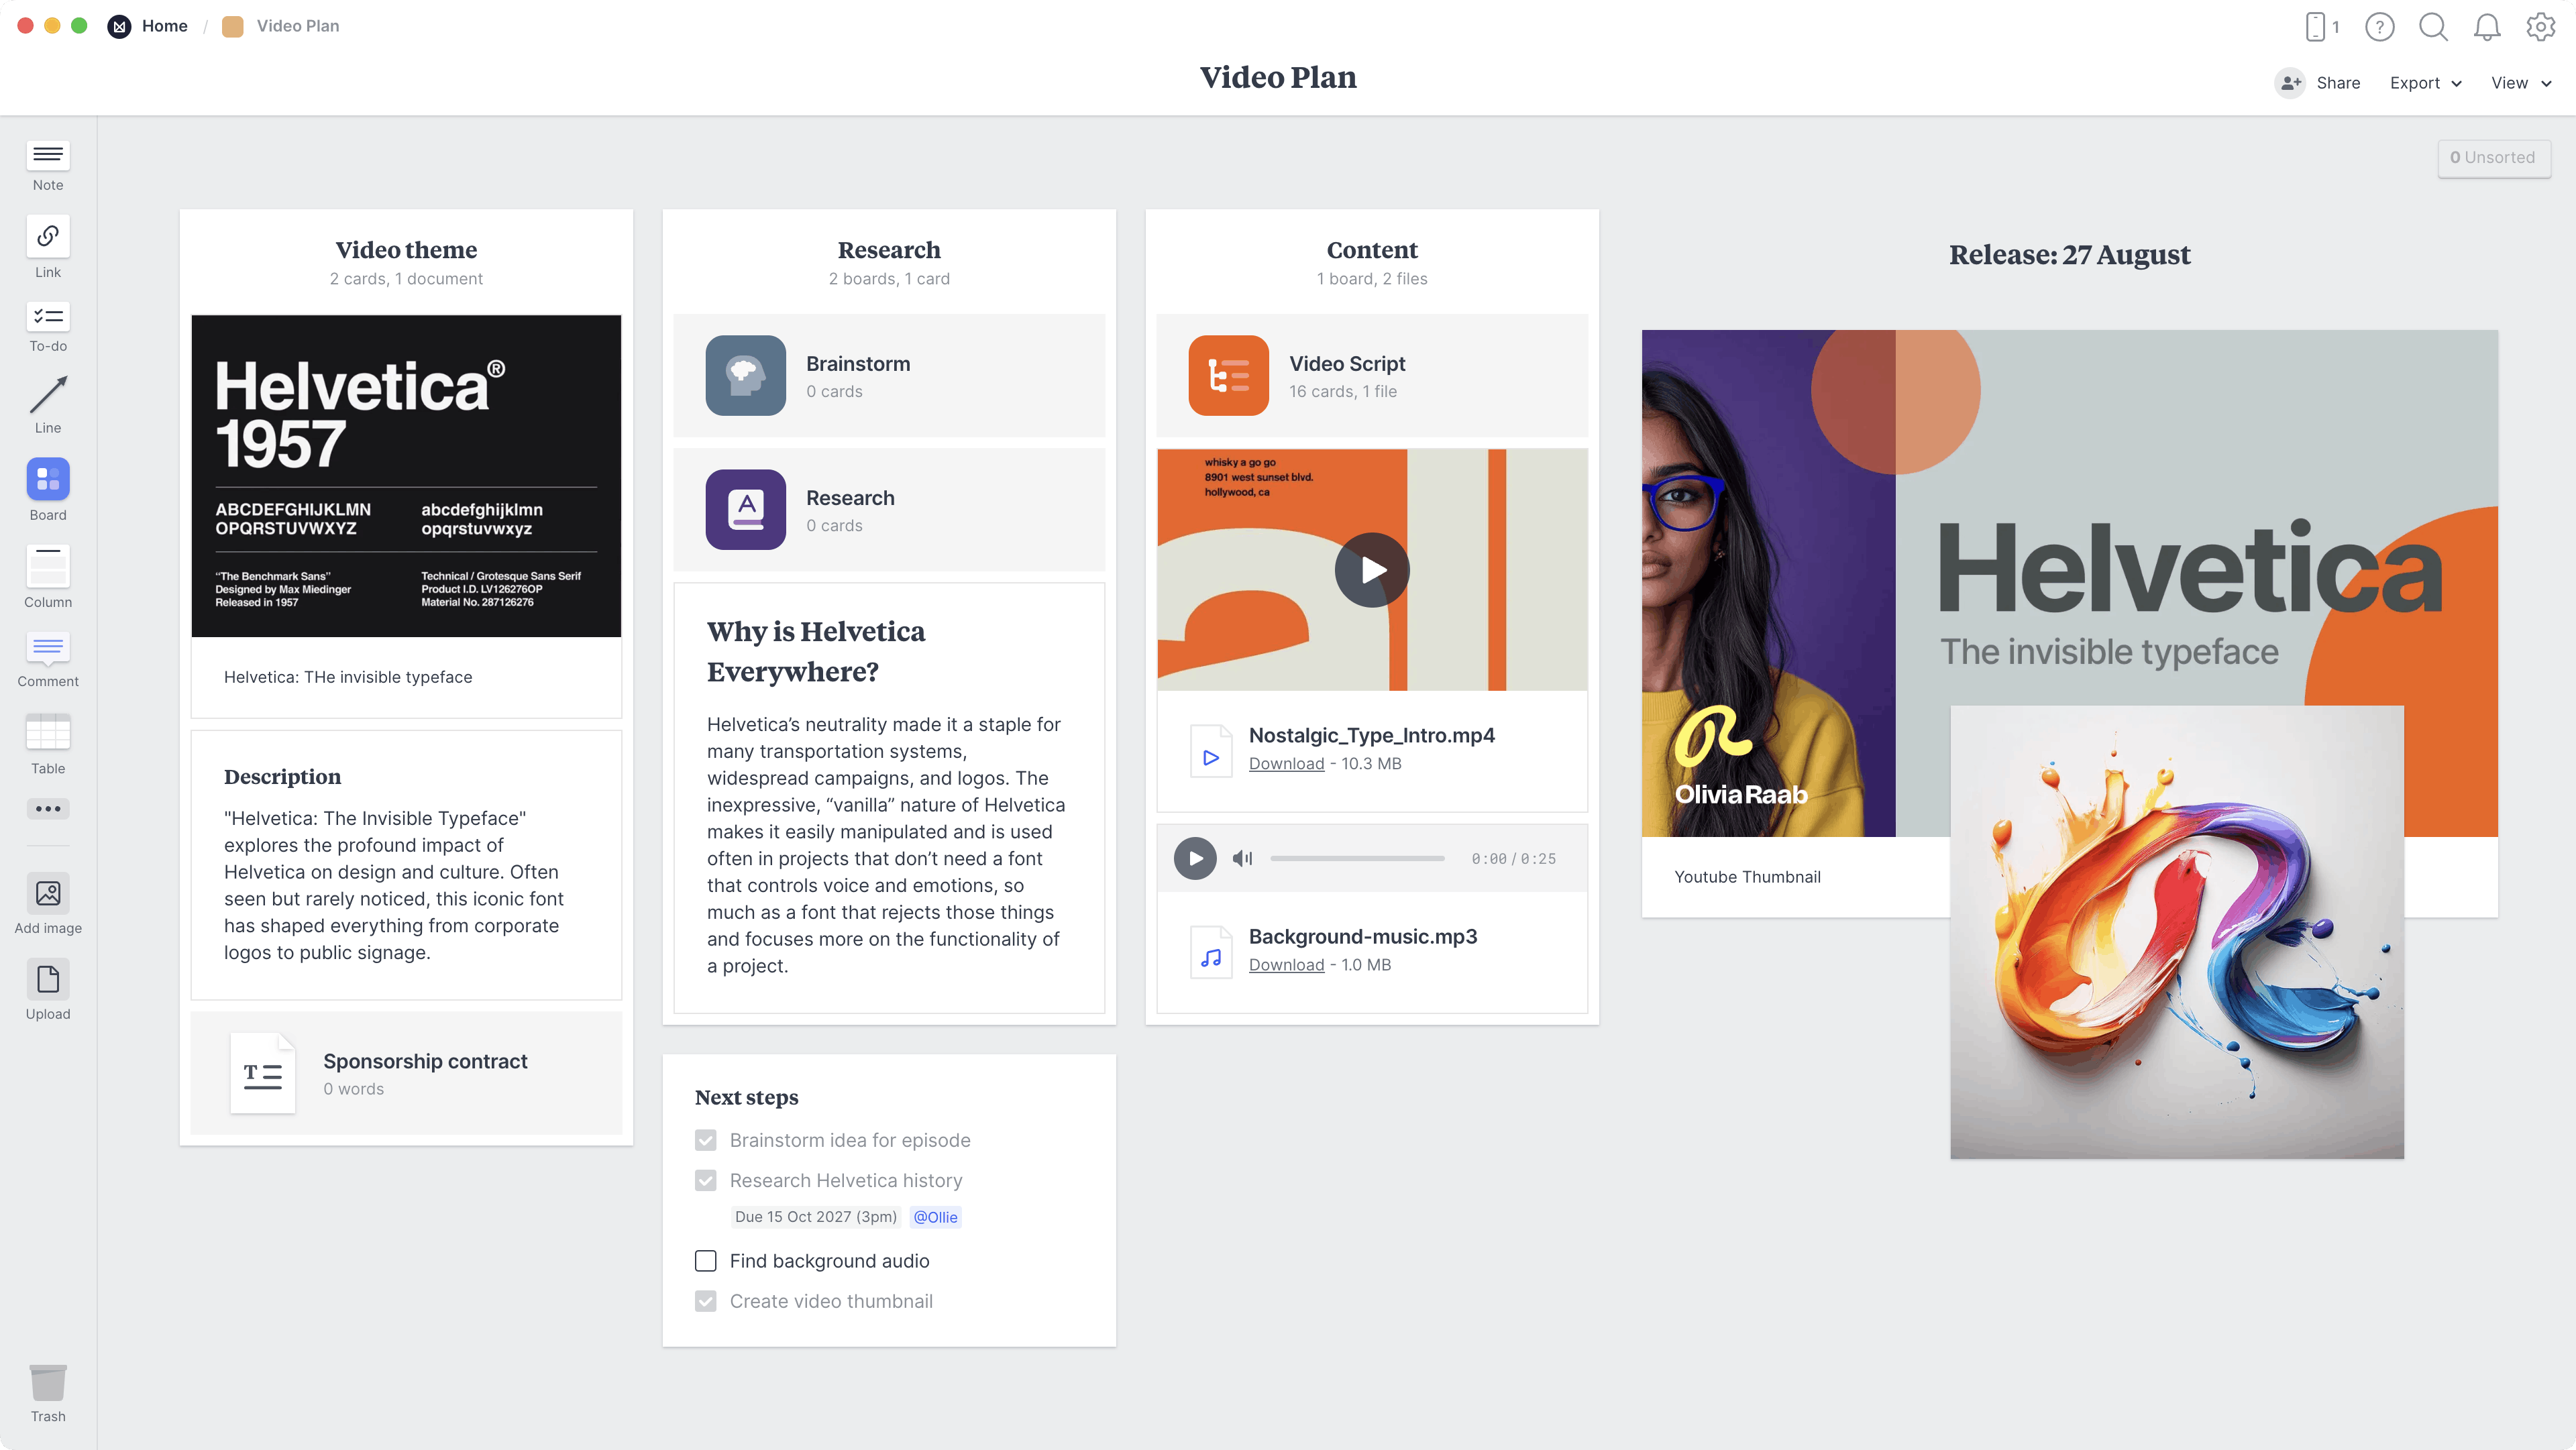The image size is (2576, 1450).
Task: Click the Share button
Action: (2317, 83)
